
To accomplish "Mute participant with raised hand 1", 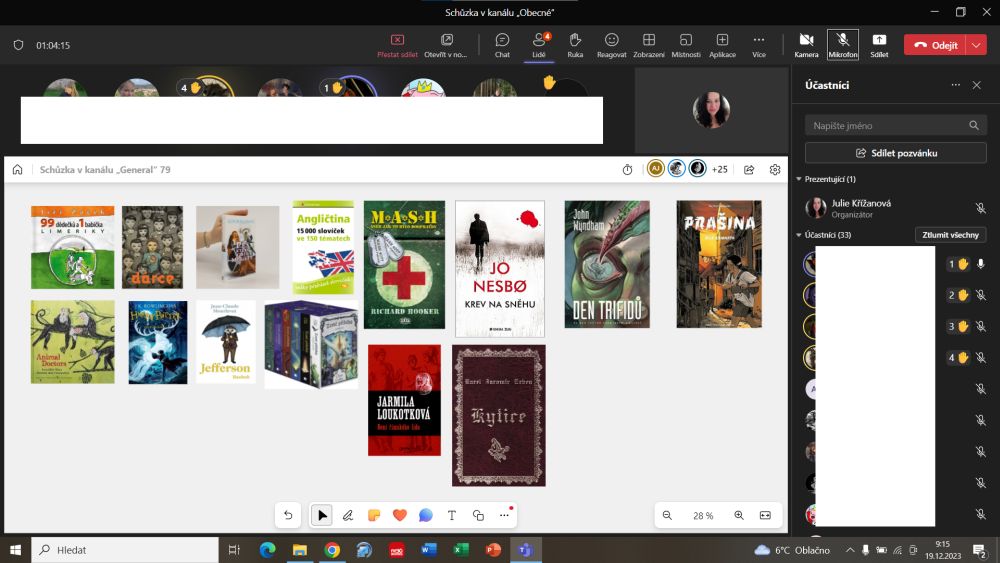I will [x=980, y=264].
